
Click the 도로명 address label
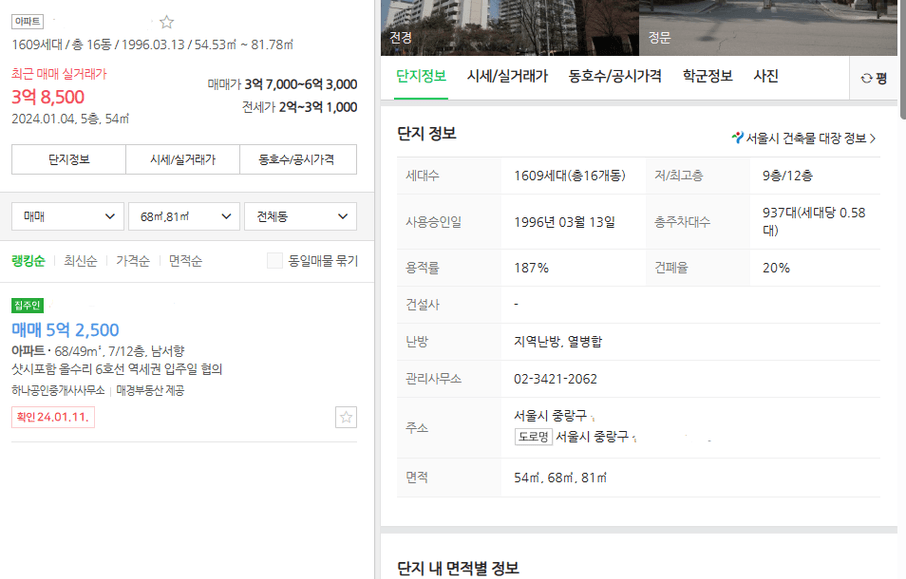(533, 437)
